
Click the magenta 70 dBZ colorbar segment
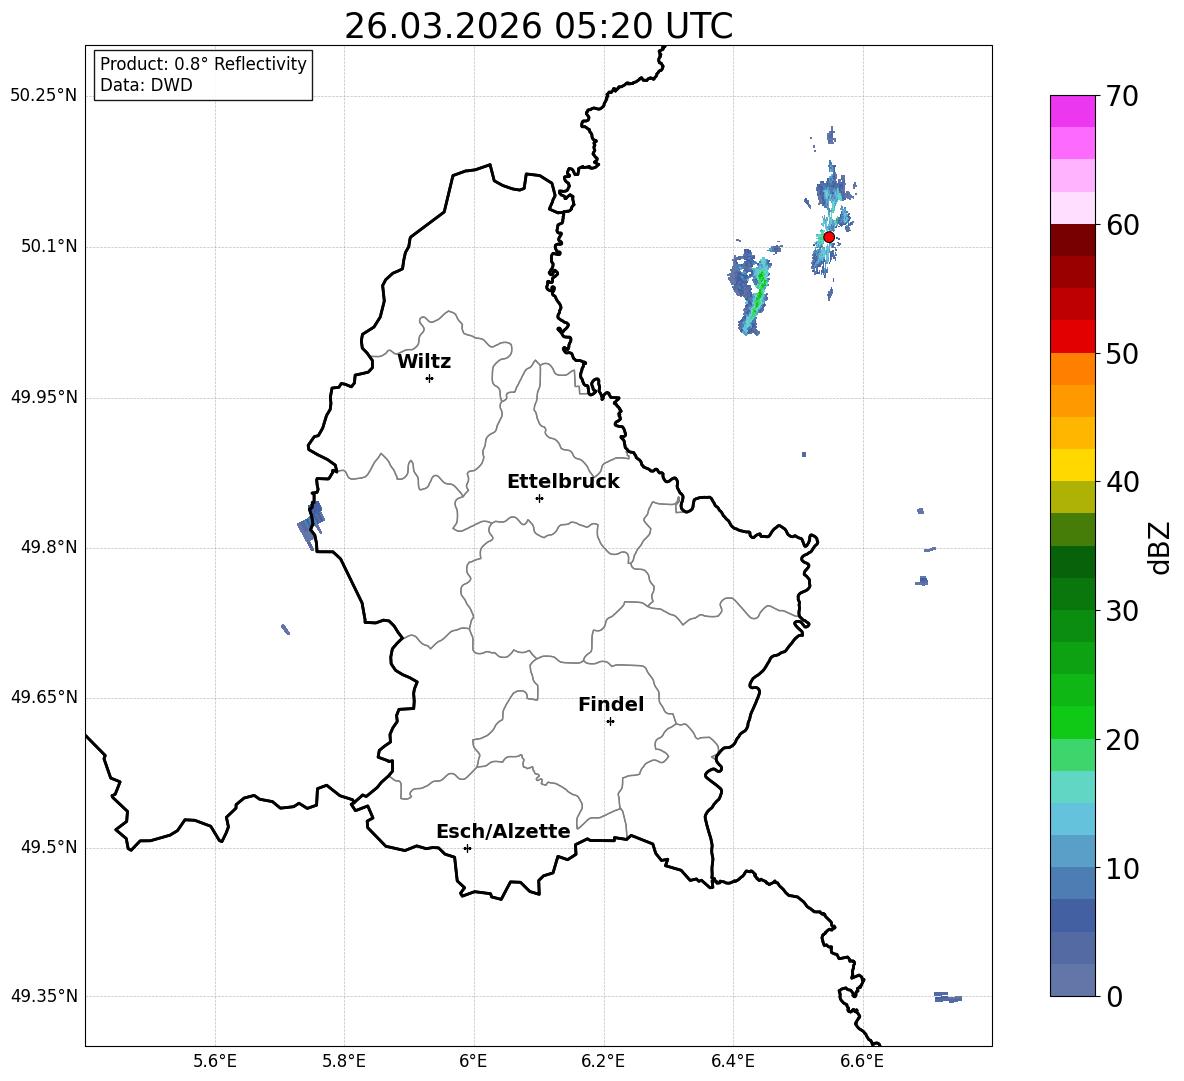1072,111
